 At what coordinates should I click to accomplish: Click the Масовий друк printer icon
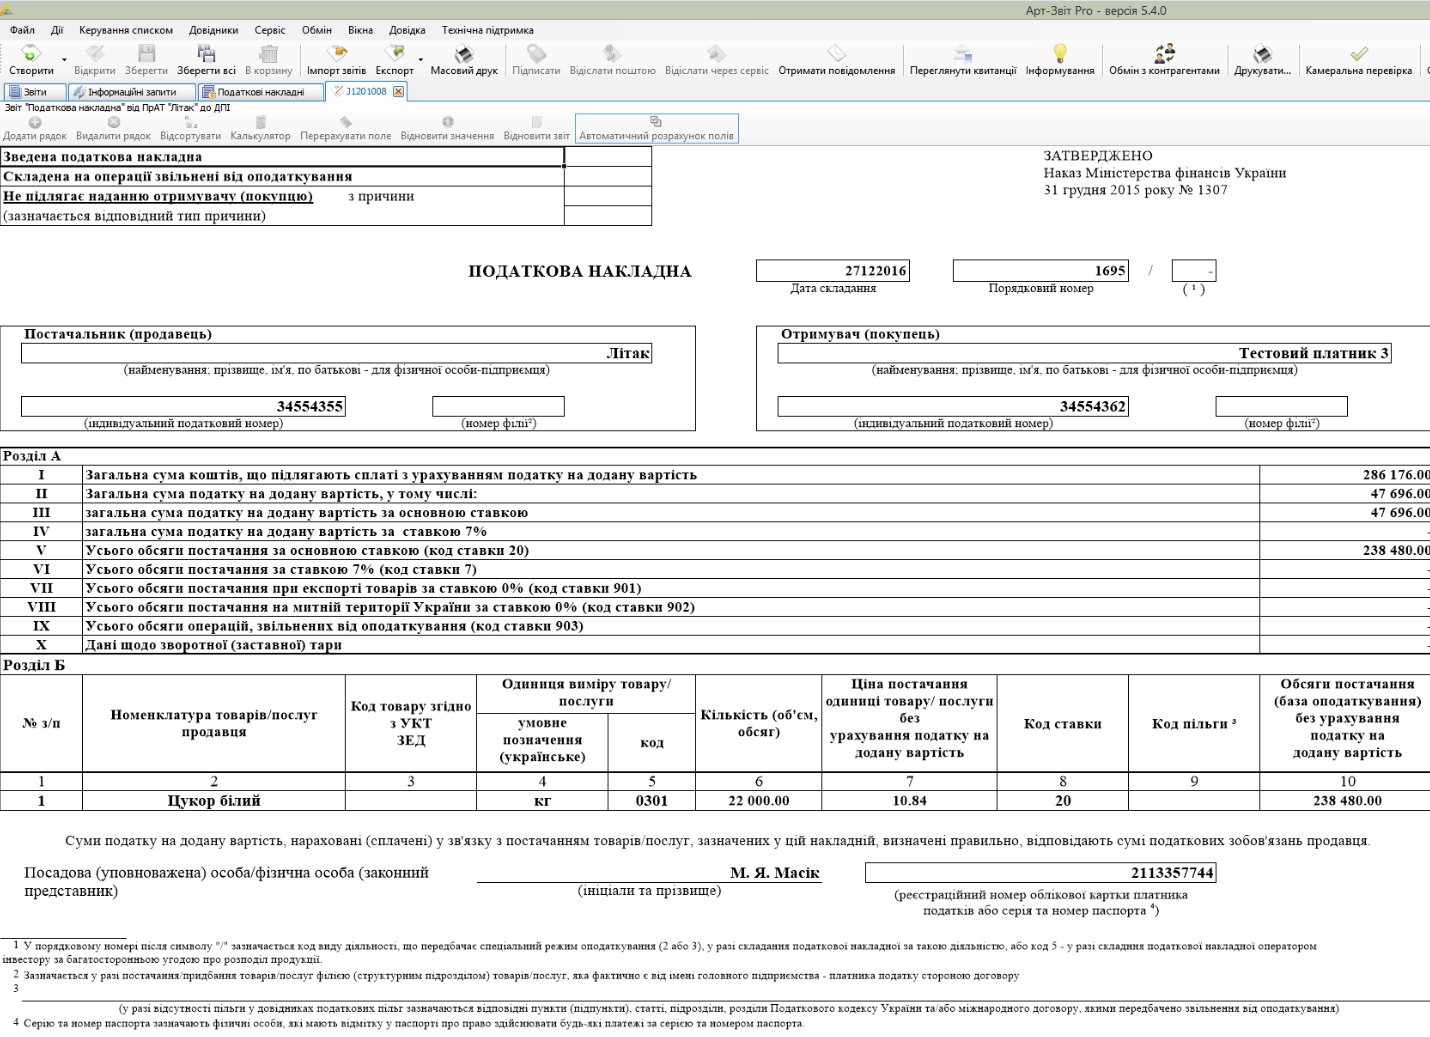tap(464, 54)
